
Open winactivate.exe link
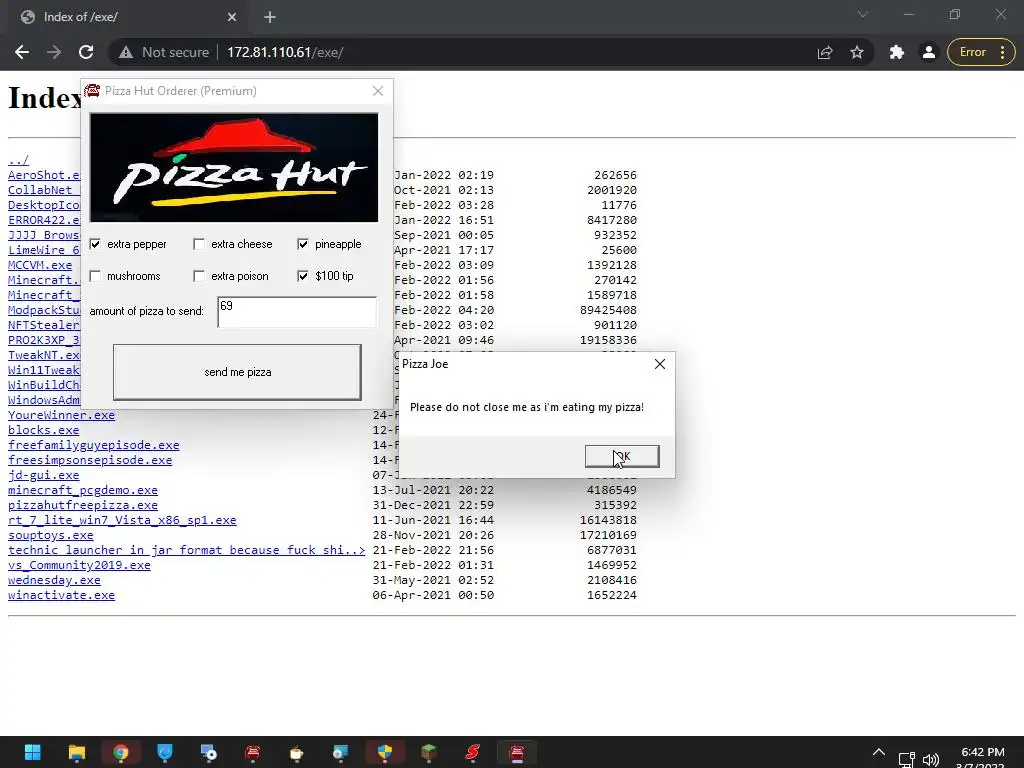tap(61, 596)
